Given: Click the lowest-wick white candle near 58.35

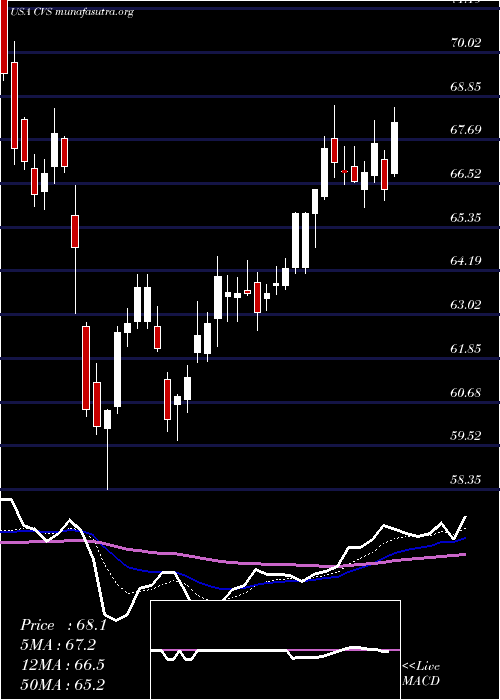Looking at the screenshot, I should pos(108,449).
